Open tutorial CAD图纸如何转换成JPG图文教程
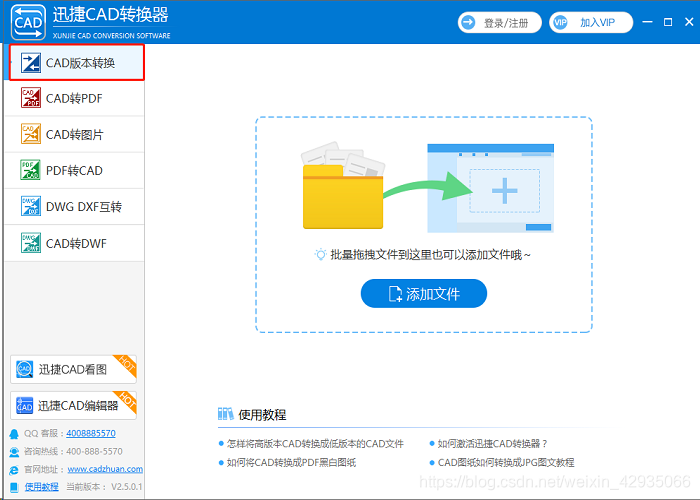700x500 pixels. [506, 462]
